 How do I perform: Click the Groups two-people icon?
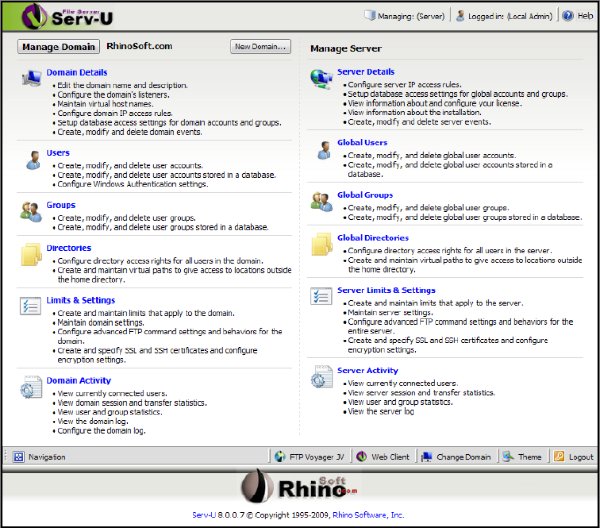tap(31, 212)
